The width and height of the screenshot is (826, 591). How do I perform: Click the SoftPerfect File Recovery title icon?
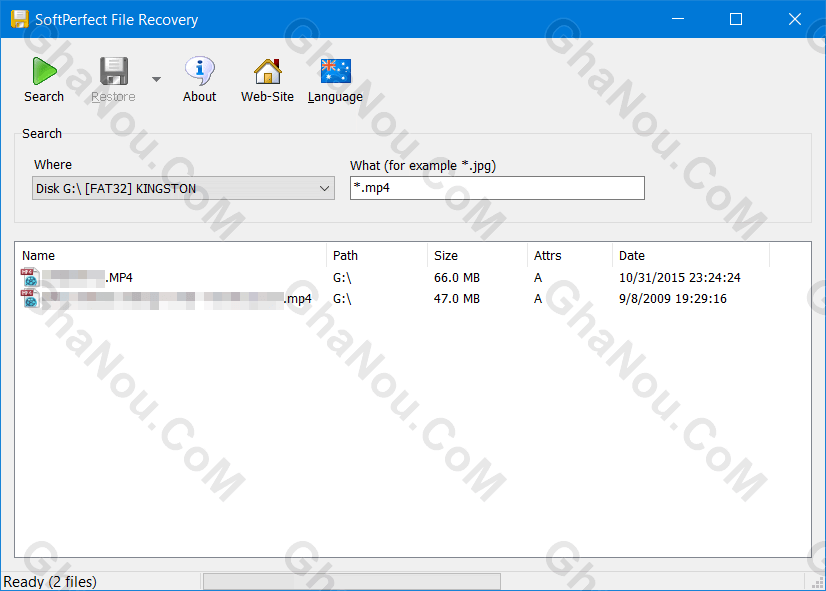[19, 19]
